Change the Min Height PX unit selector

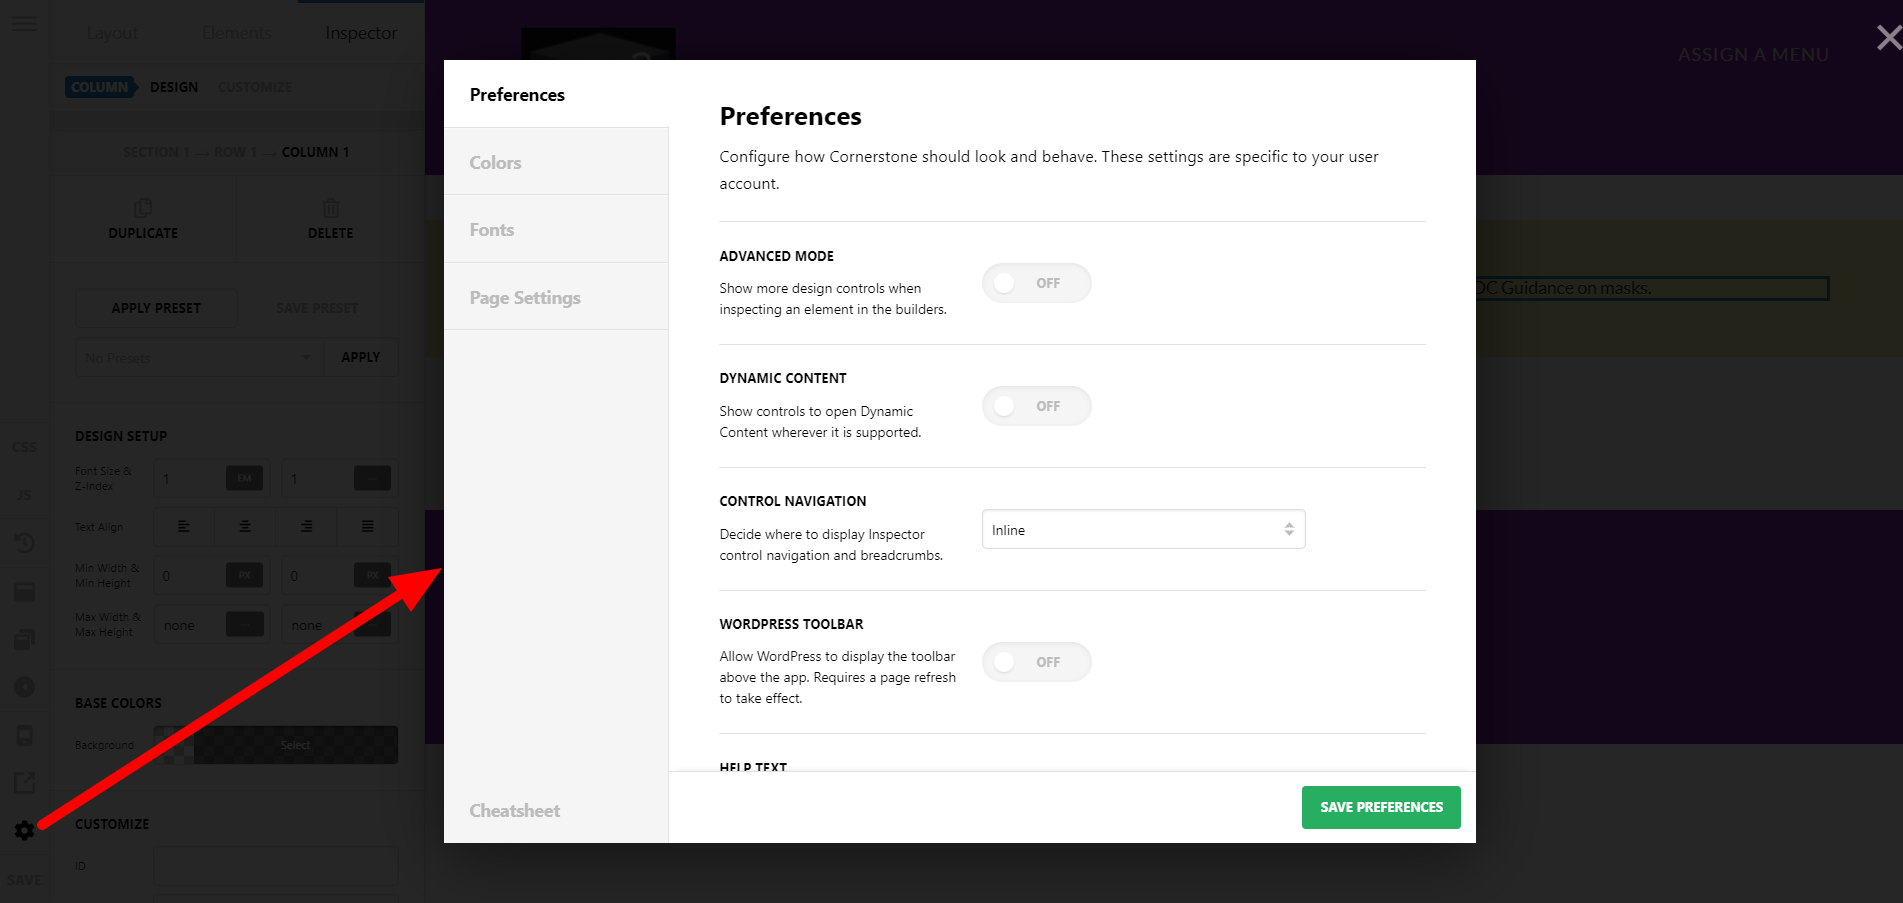372,575
